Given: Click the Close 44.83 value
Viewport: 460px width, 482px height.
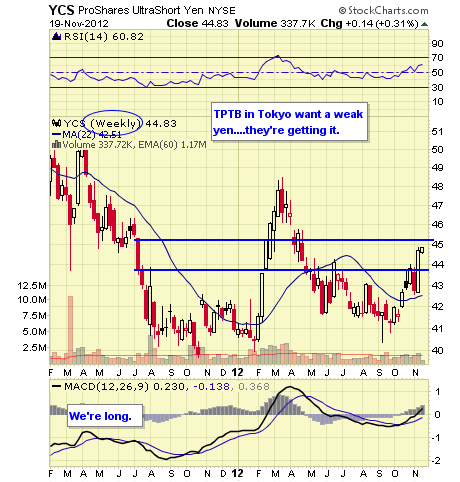Looking at the screenshot, I should (197, 23).
